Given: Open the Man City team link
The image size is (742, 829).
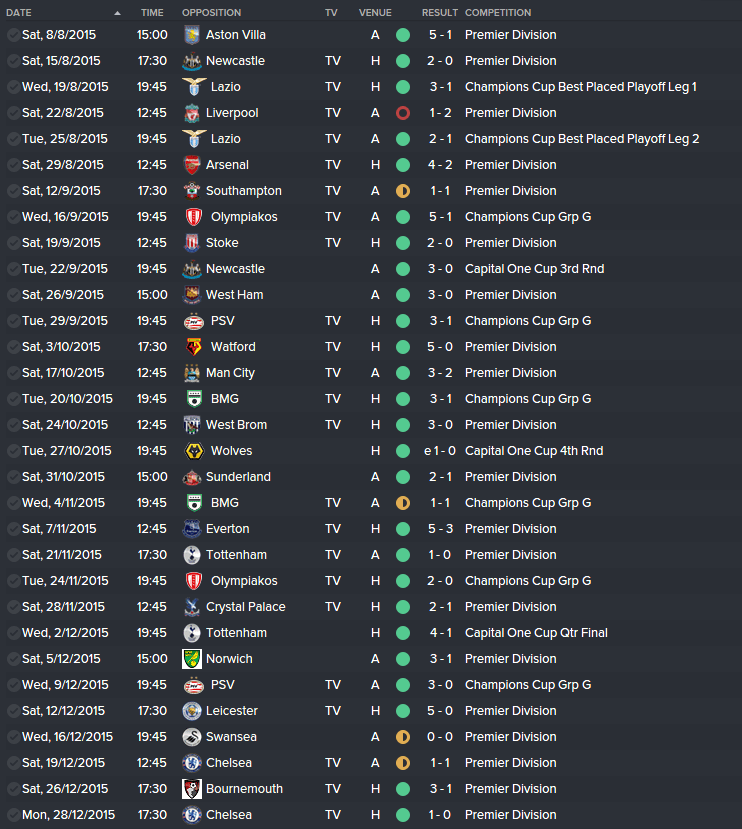Looking at the screenshot, I should point(230,373).
